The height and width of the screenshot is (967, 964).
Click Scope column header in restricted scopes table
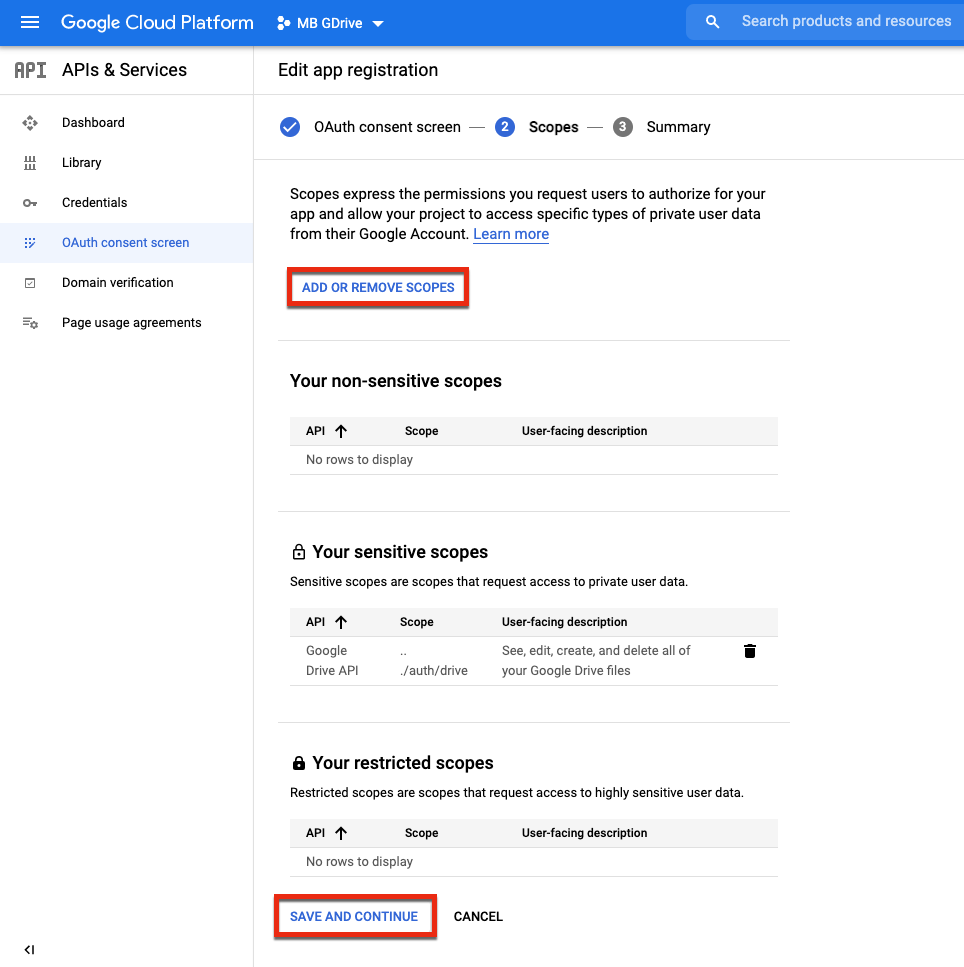421,833
